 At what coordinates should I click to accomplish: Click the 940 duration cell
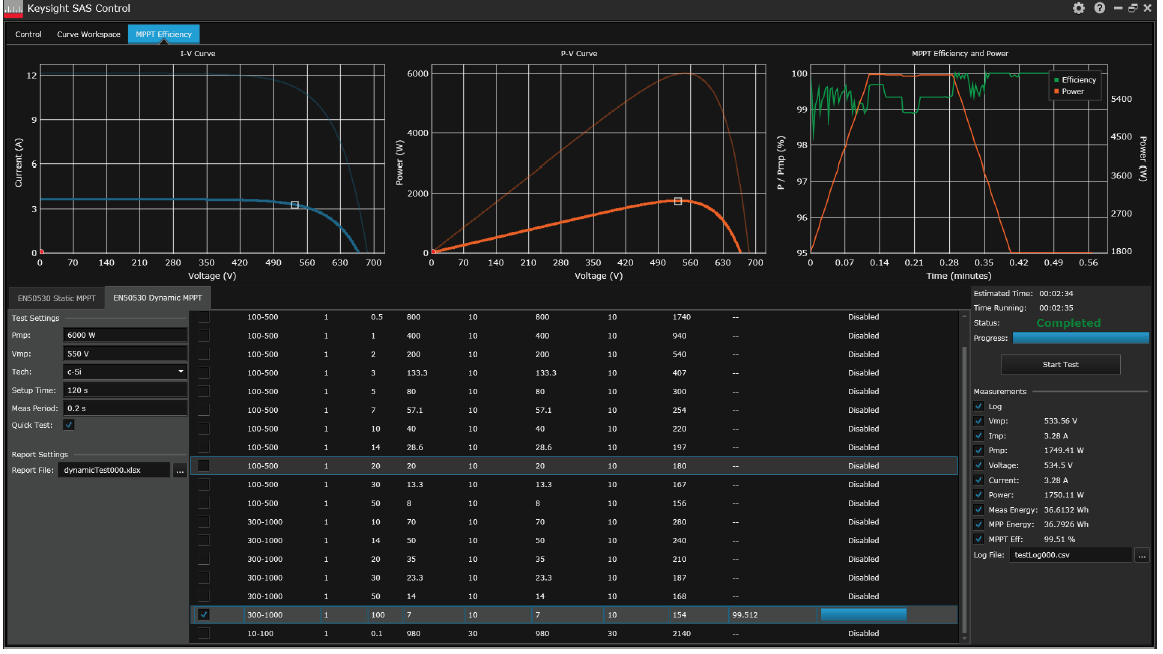click(679, 336)
